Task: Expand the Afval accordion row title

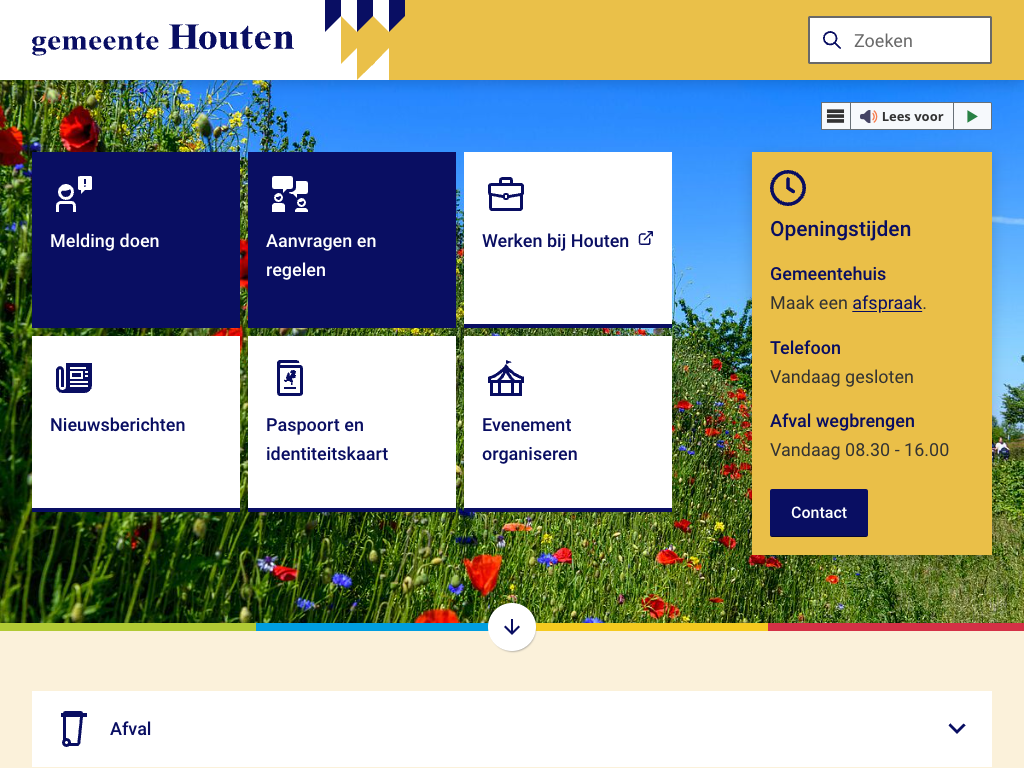Action: [x=131, y=729]
